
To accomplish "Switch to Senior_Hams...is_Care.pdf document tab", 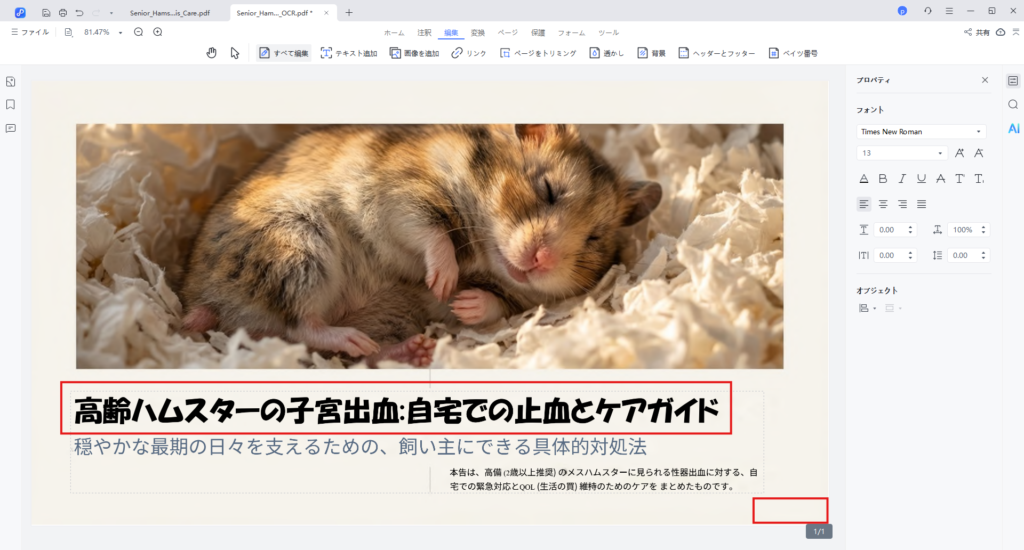I will pos(169,12).
